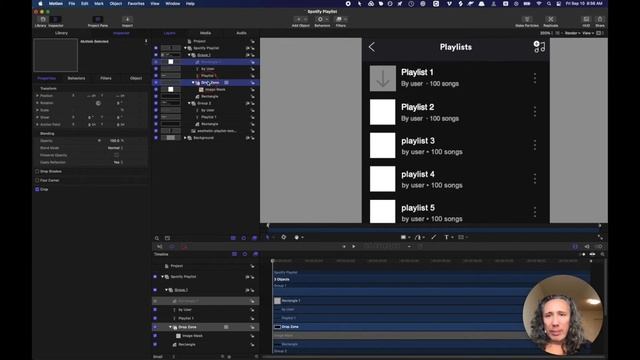Screen dimensions: 640x360
Task: Select the 3D transform tool
Action: pyautogui.click(x=284, y=237)
